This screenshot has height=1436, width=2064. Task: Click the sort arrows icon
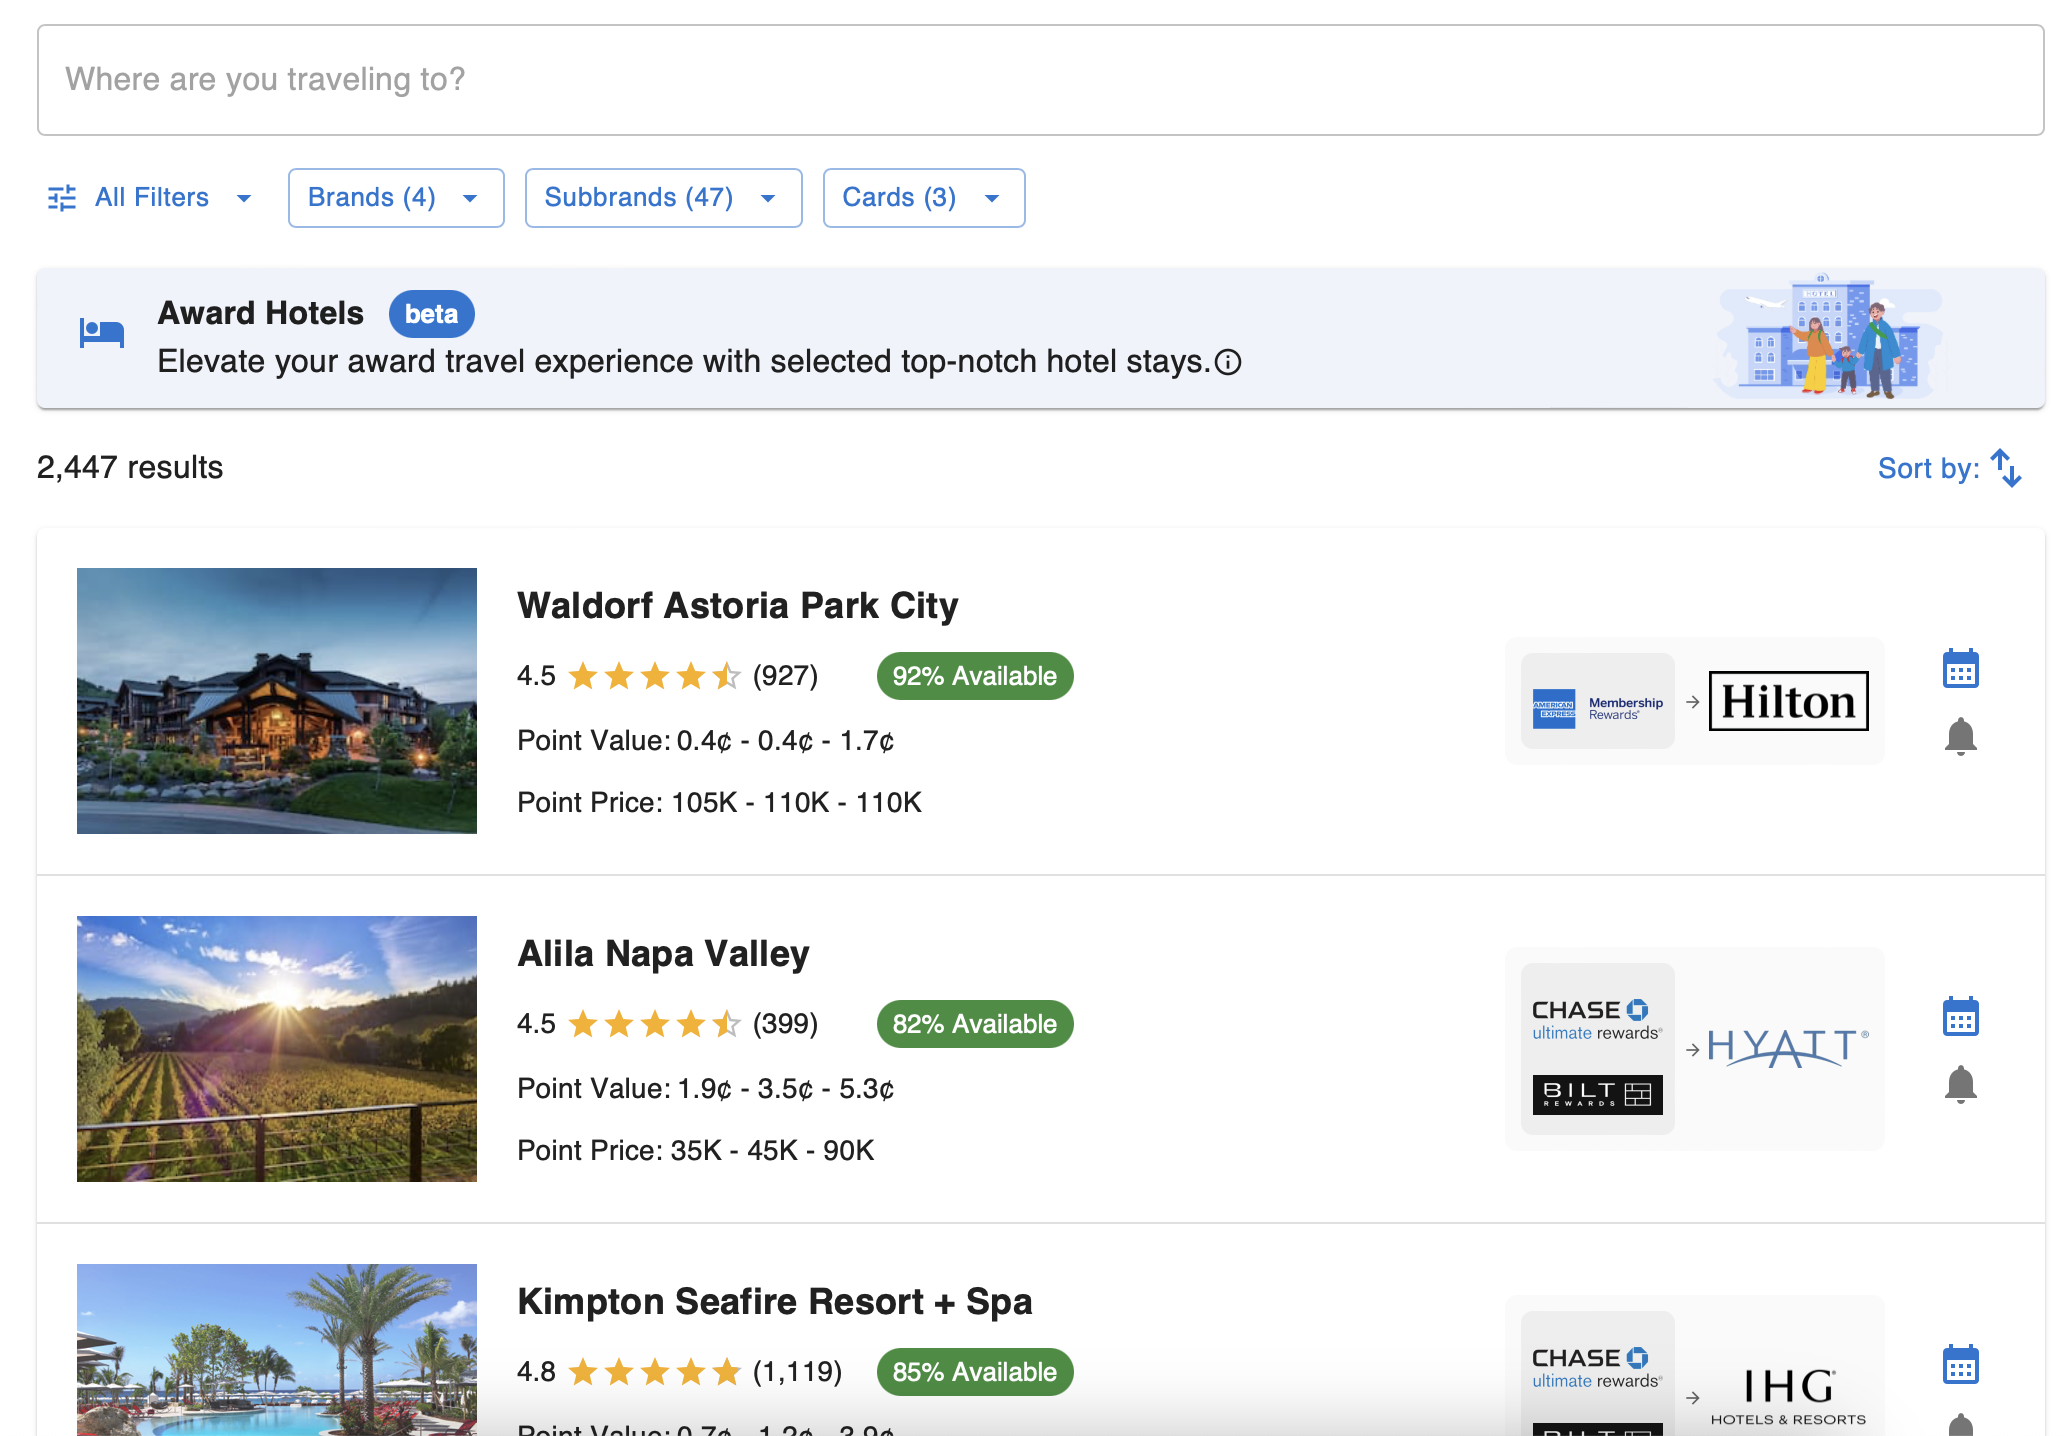(x=2006, y=468)
